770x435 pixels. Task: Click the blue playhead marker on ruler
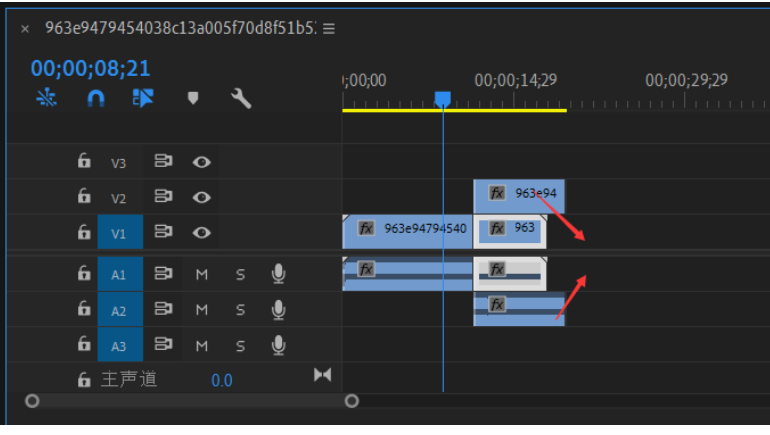coord(442,99)
